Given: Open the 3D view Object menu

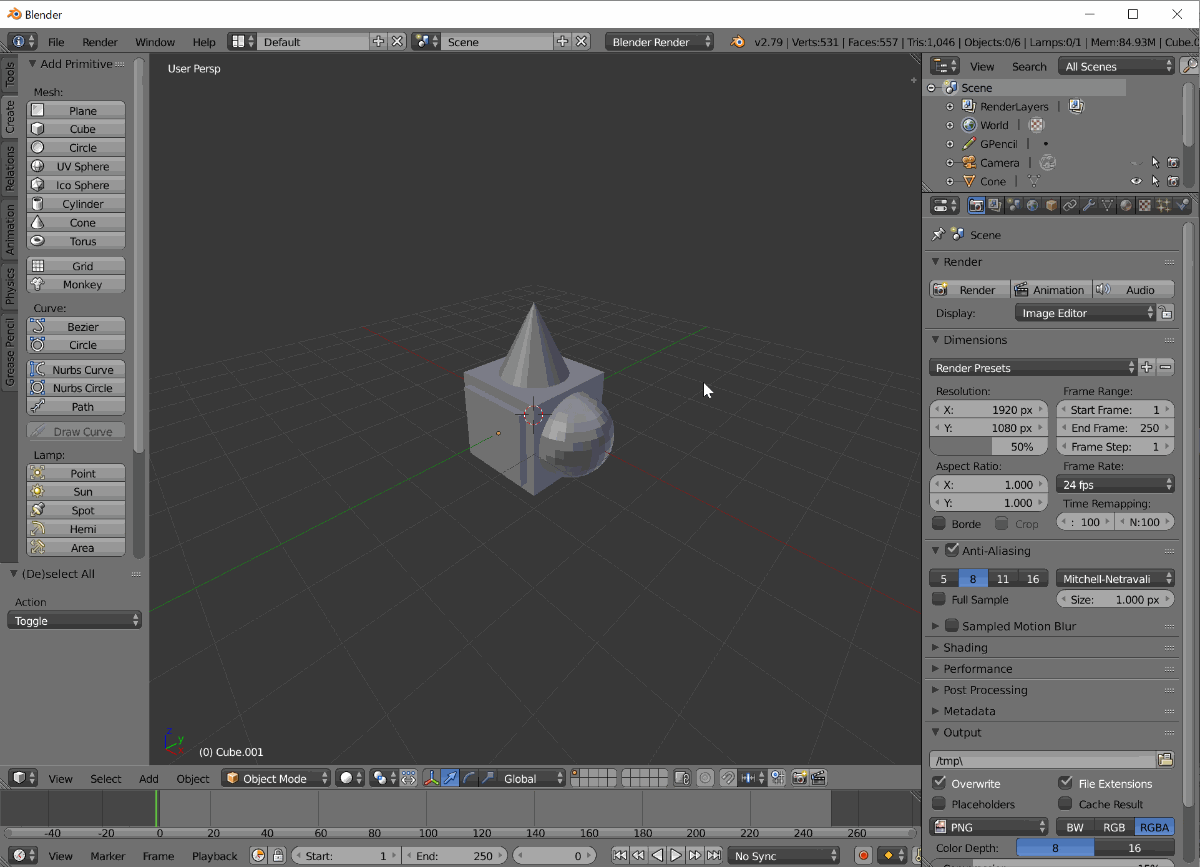Looking at the screenshot, I should (x=193, y=778).
